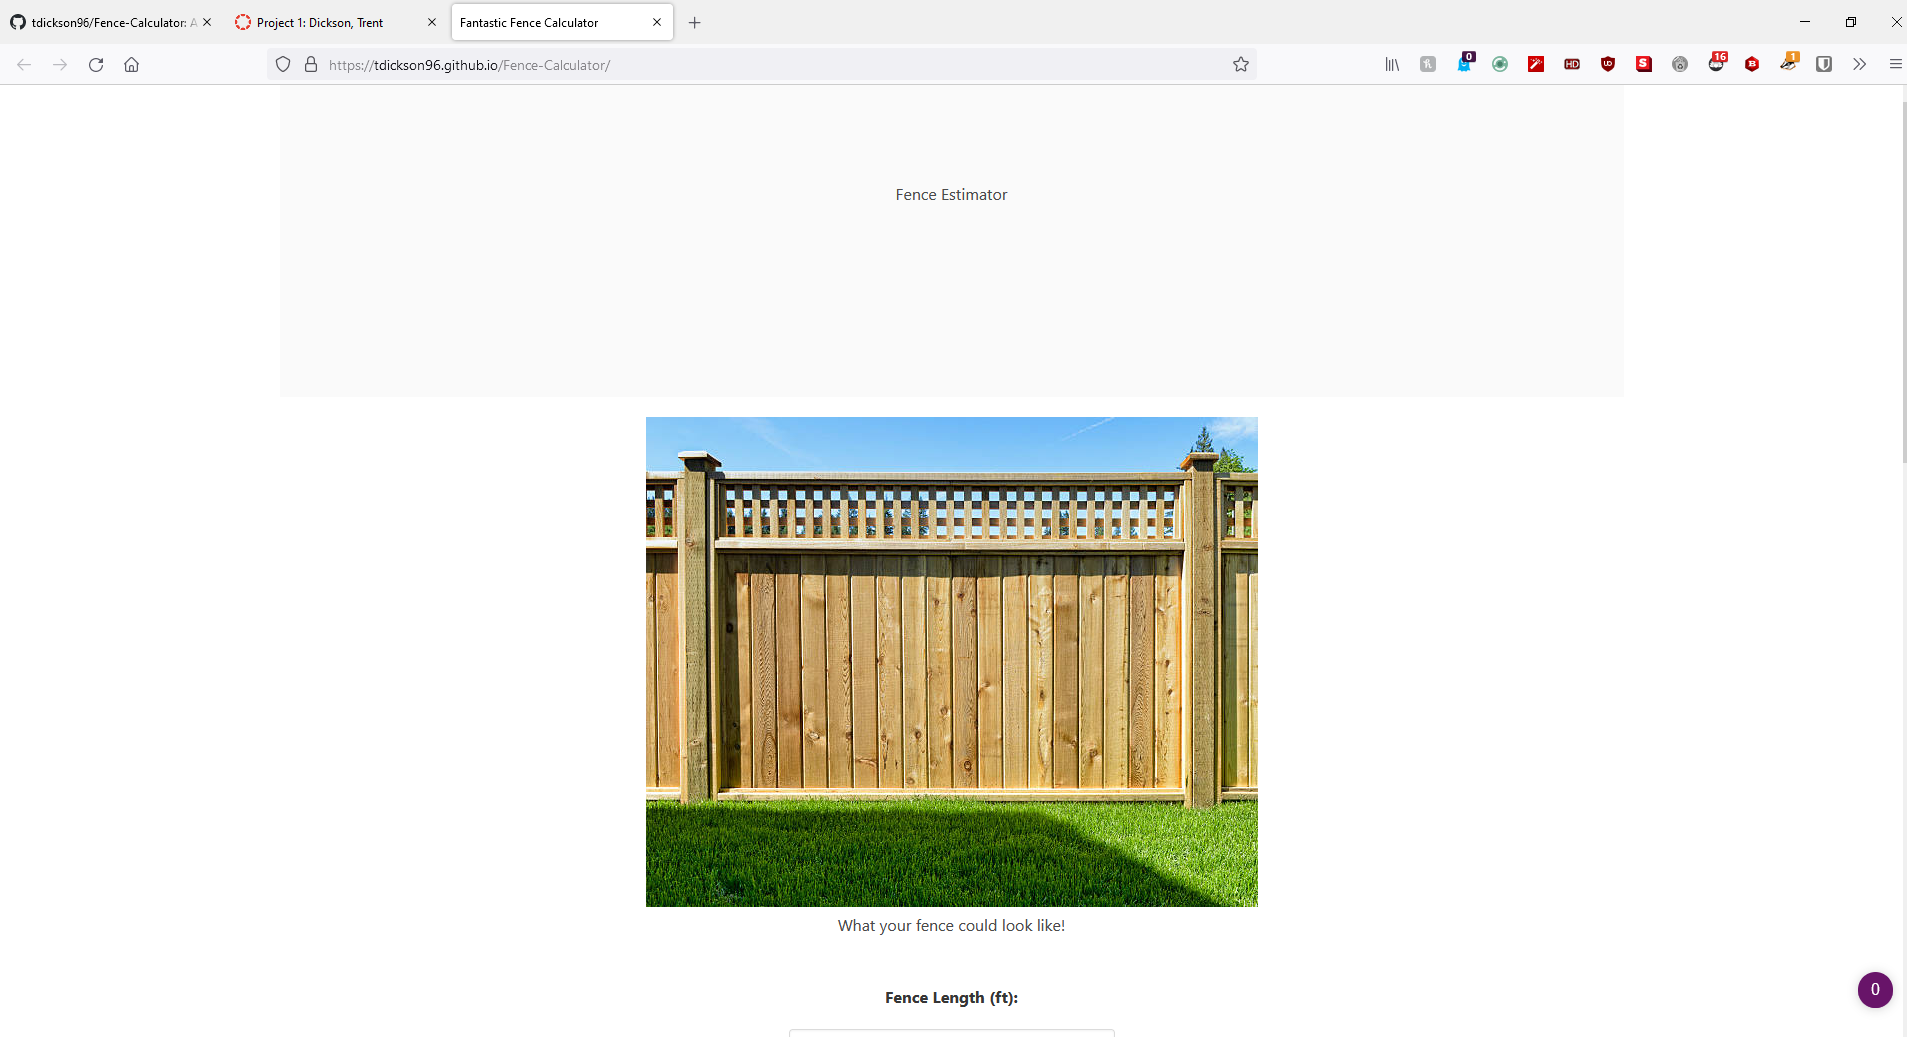Go back to the previous page
The height and width of the screenshot is (1037, 1907).
24,65
